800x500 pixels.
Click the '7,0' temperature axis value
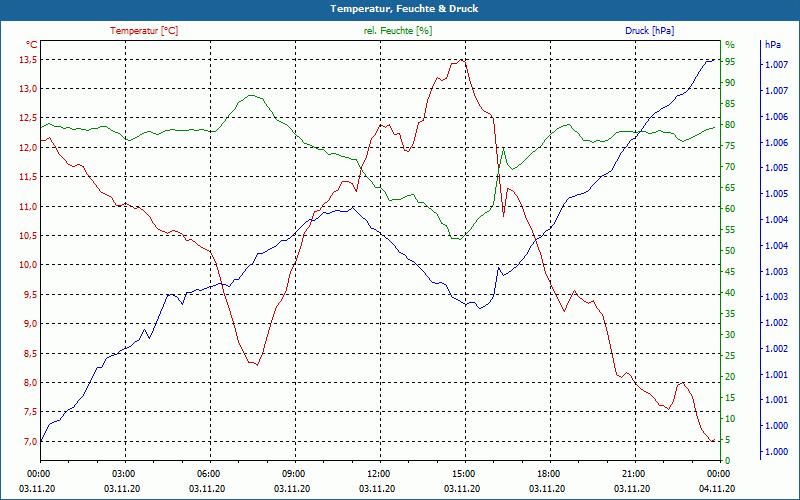[x=30, y=441]
